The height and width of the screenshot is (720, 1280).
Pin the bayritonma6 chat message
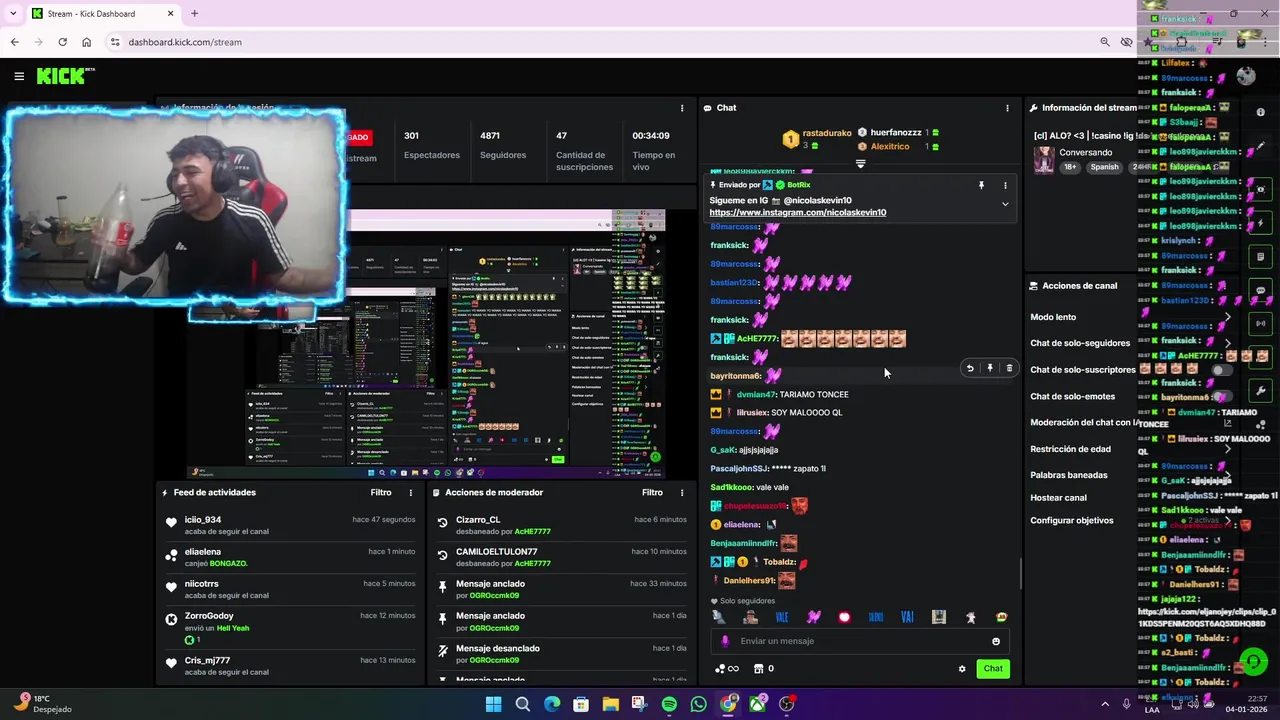pos(990,368)
